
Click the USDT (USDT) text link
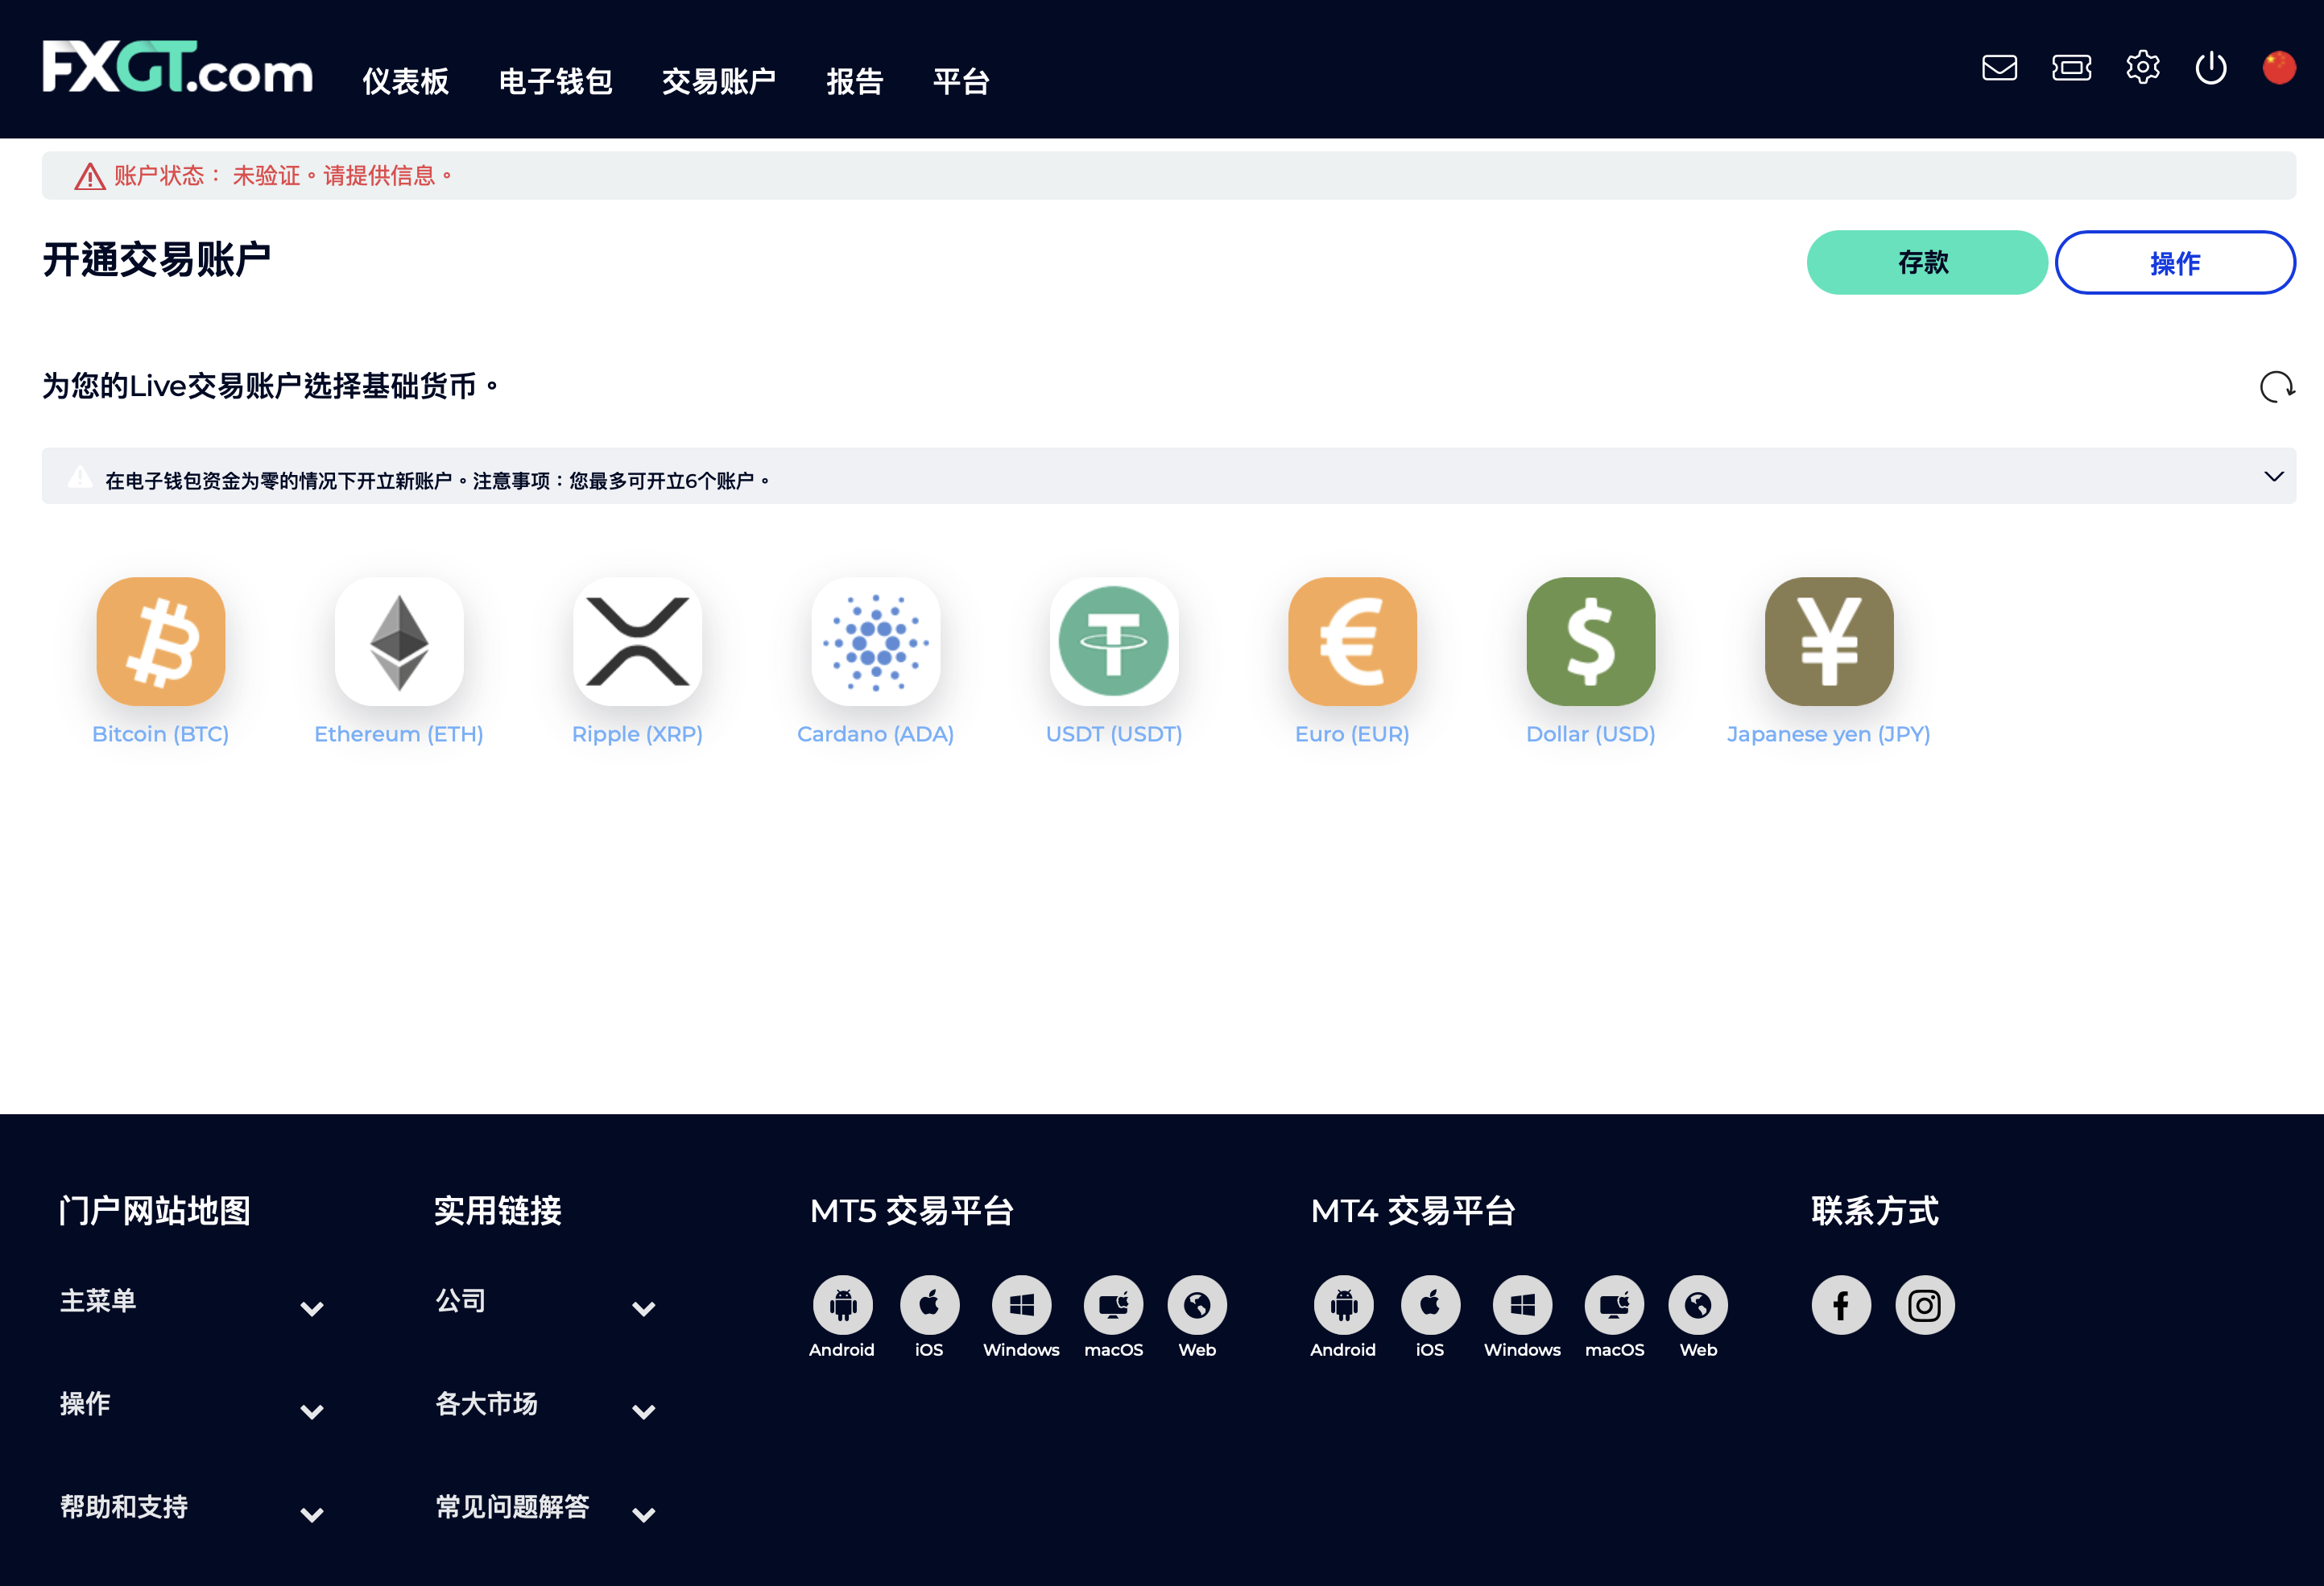pos(1114,734)
